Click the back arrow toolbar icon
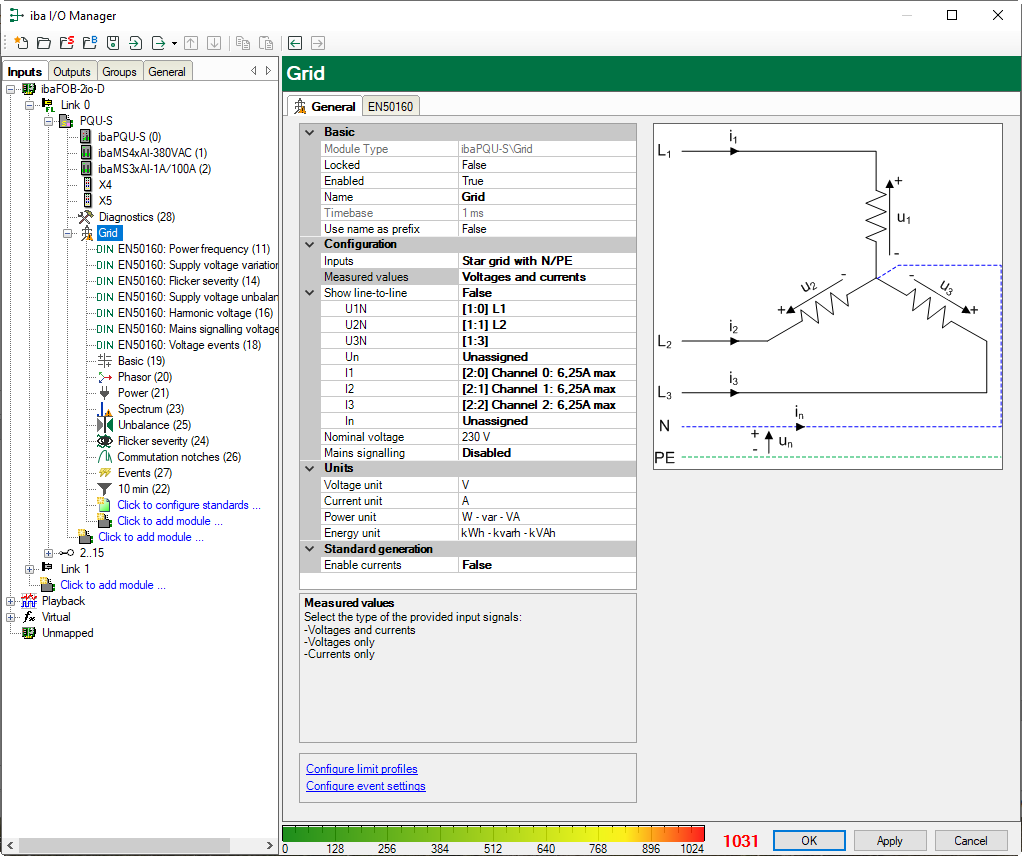The height and width of the screenshot is (856, 1022). (x=295, y=43)
